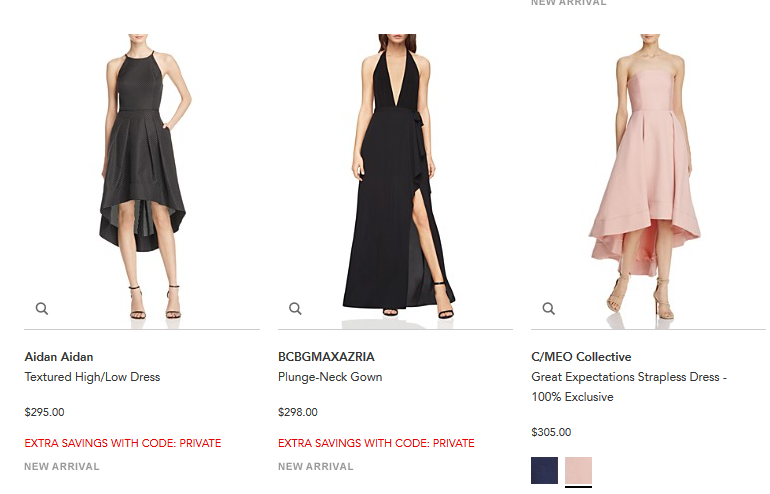Click NEW ARRIVAL label under Plunge-Neck Gown
Image resolution: width=770 pixels, height=494 pixels.
(316, 467)
